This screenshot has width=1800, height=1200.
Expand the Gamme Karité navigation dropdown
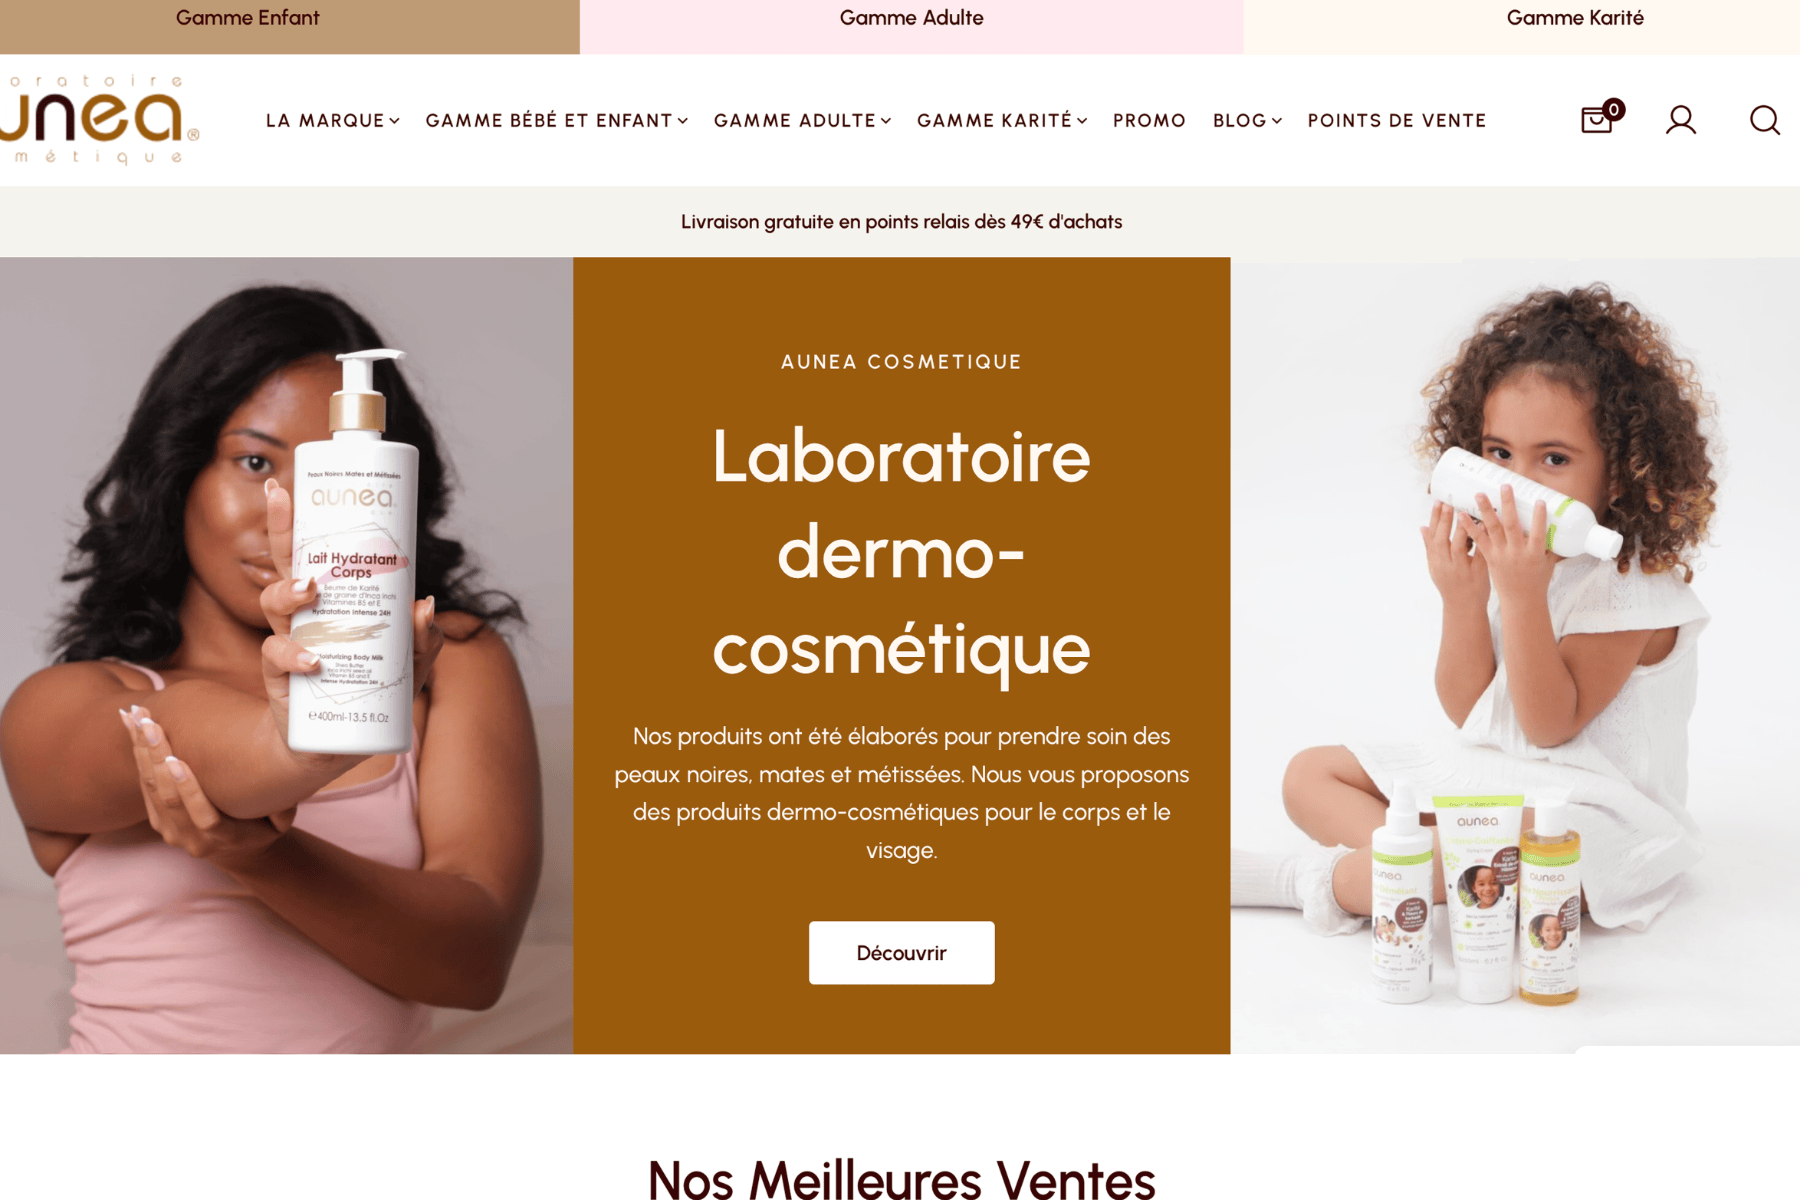(1002, 121)
